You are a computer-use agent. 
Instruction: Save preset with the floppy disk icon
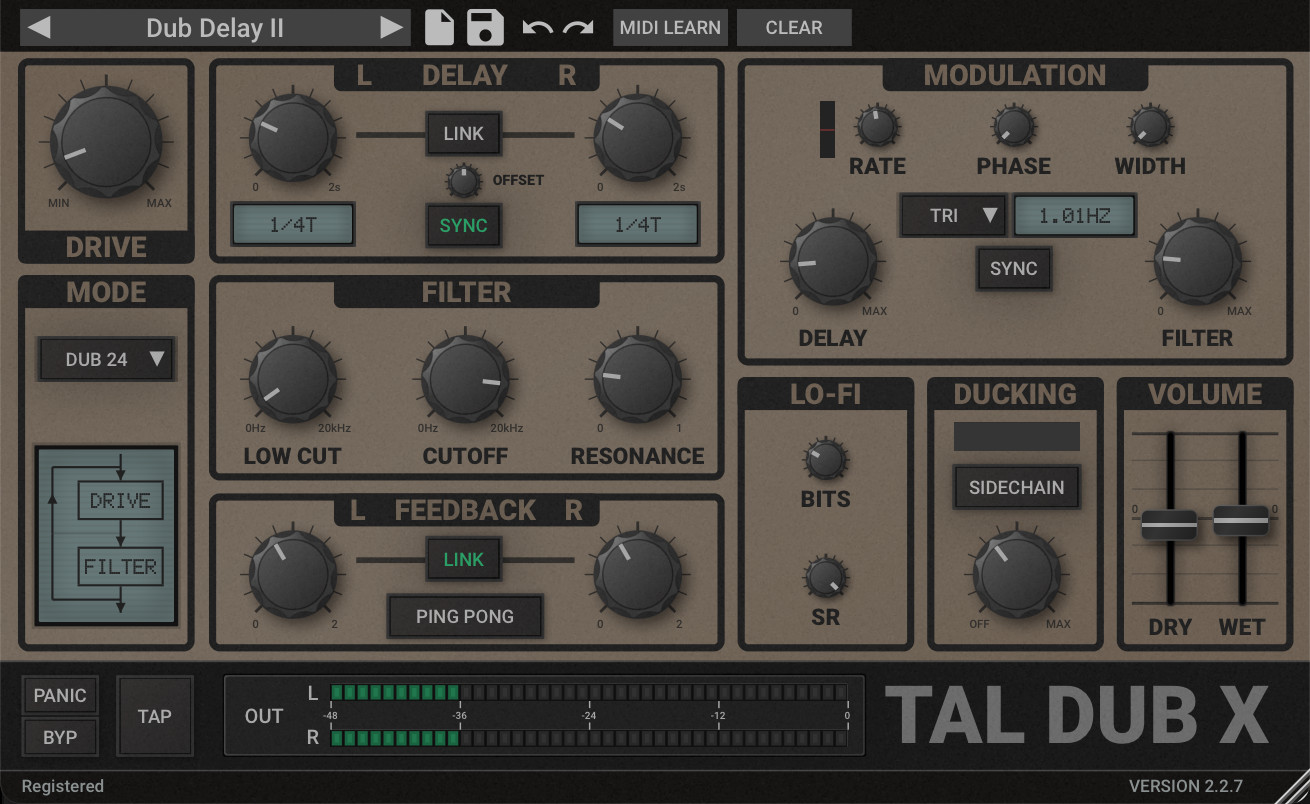[x=485, y=27]
